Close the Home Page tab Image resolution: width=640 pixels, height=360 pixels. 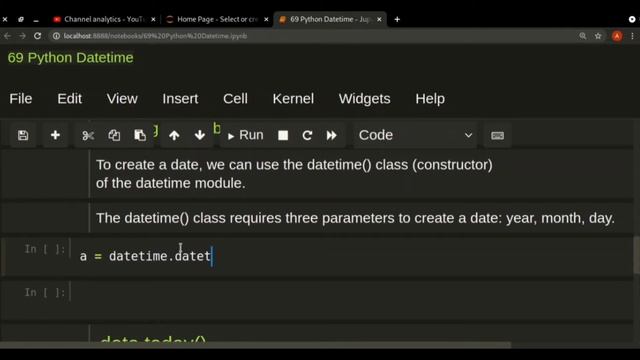[x=266, y=19]
